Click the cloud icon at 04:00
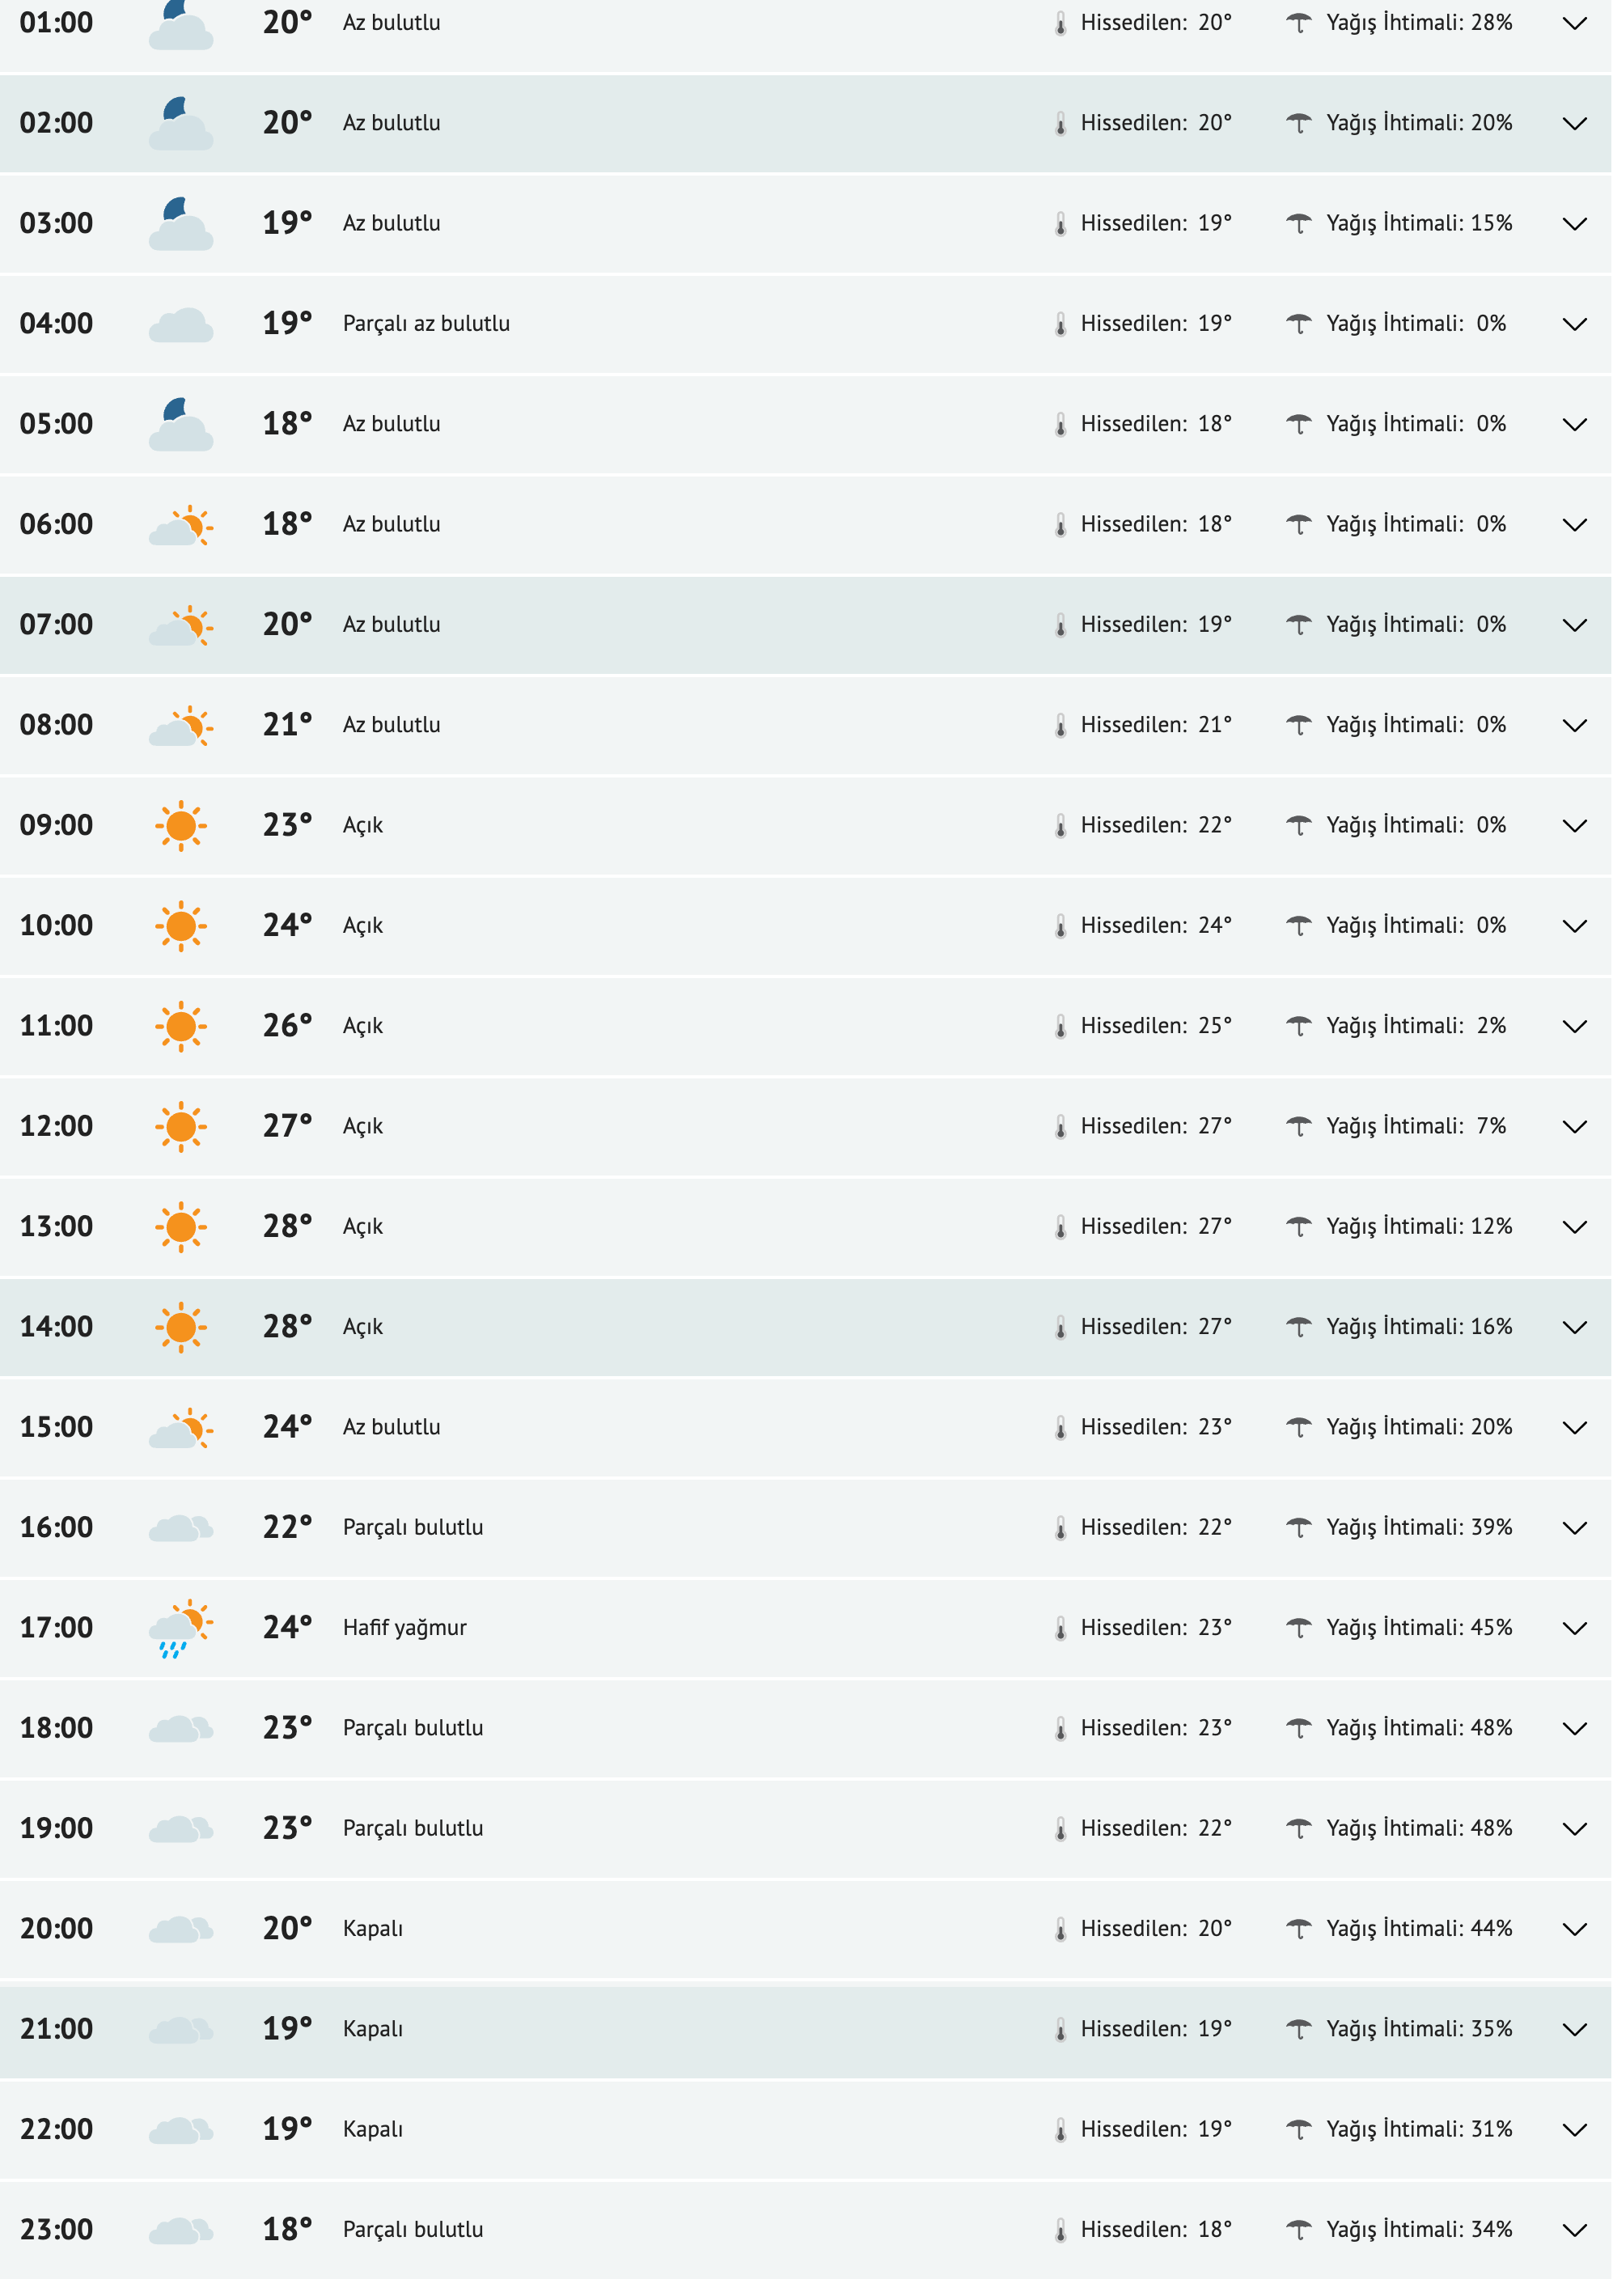Image resolution: width=1613 pixels, height=2296 pixels. [181, 325]
